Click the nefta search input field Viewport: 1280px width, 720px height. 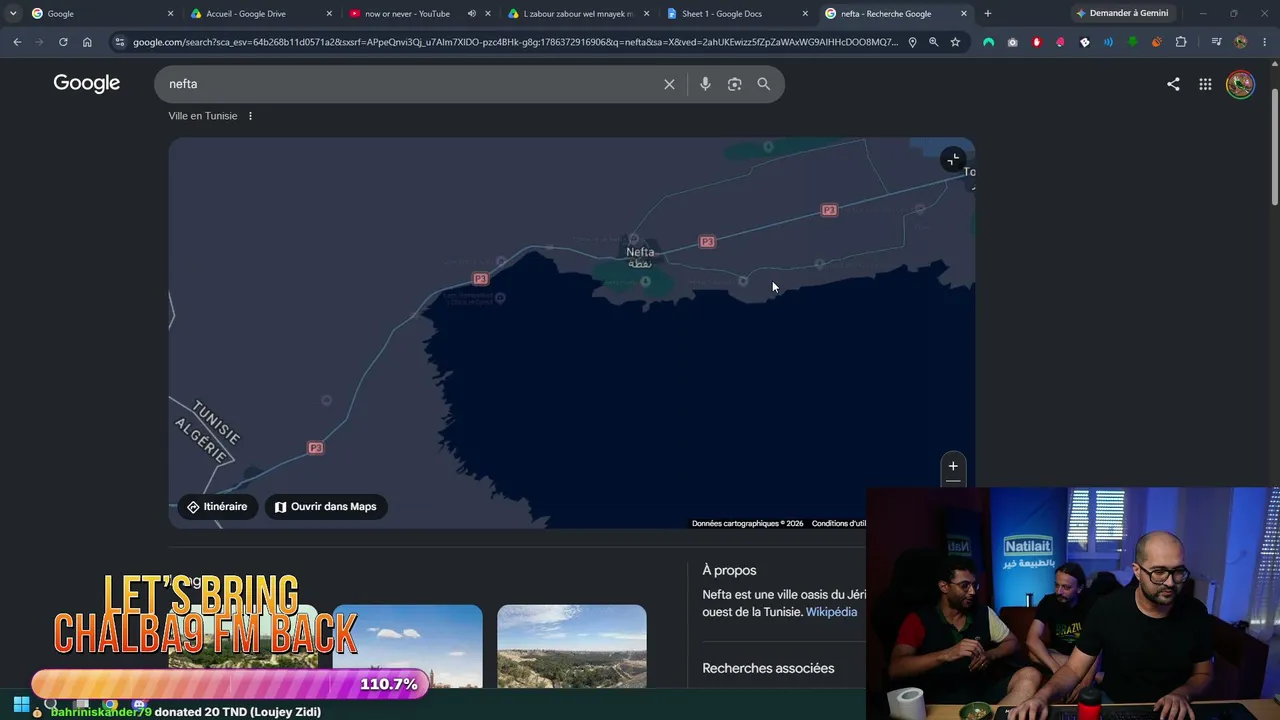click(410, 84)
